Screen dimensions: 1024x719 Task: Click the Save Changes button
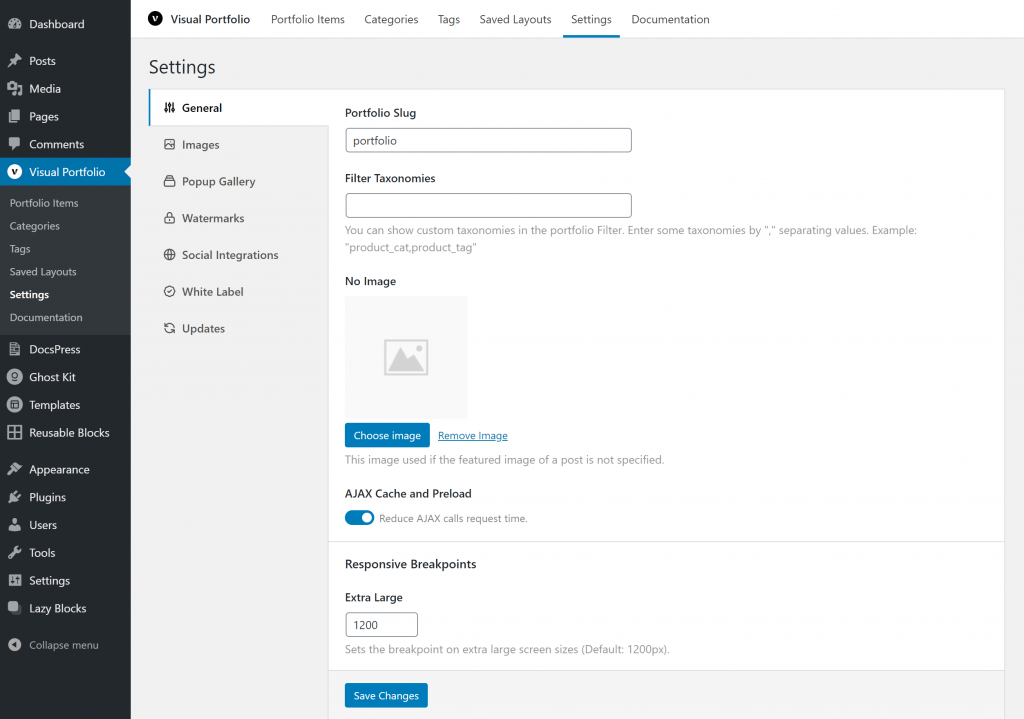pos(386,695)
